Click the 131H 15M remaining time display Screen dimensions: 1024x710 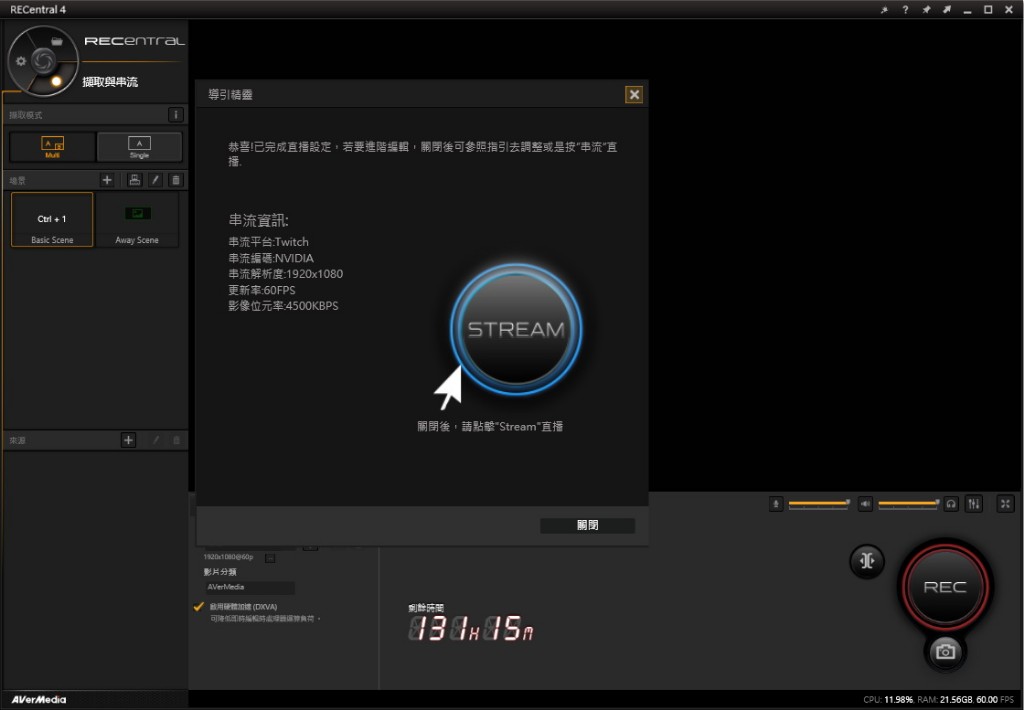[471, 628]
